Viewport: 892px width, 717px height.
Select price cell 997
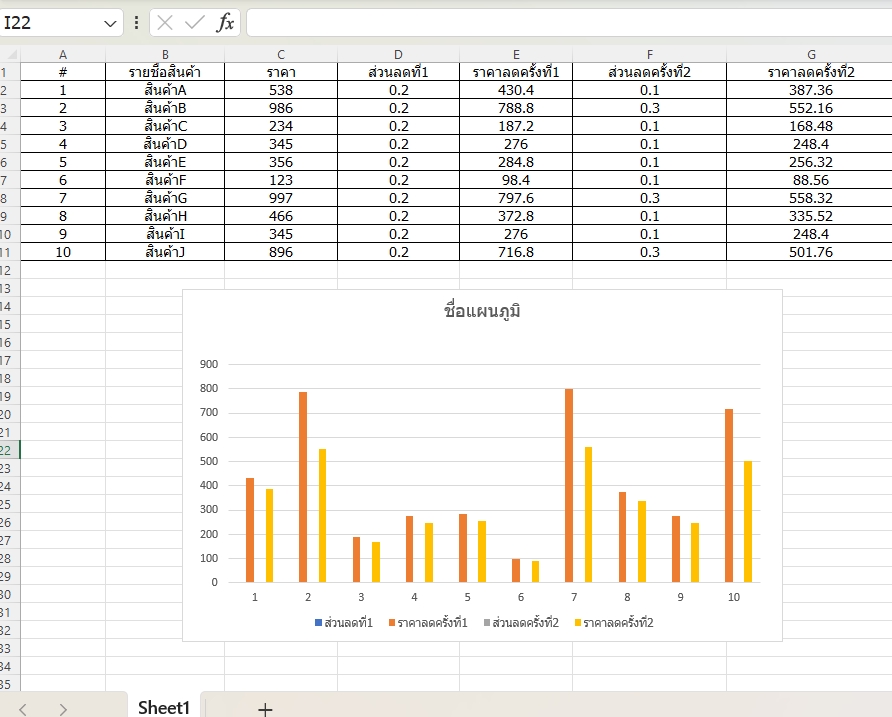(x=281, y=198)
